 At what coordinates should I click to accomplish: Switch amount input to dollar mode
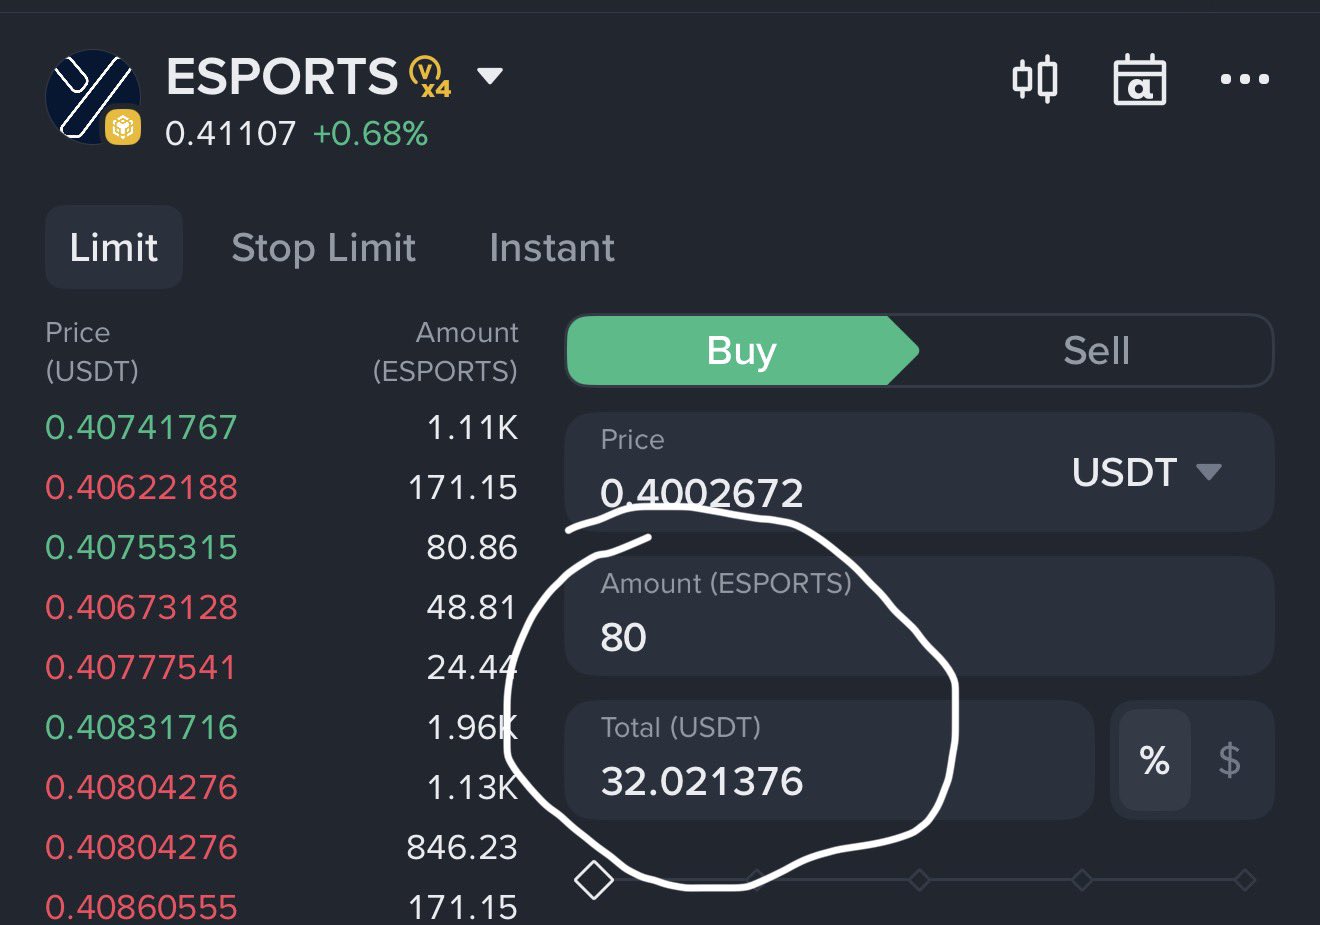click(1229, 761)
